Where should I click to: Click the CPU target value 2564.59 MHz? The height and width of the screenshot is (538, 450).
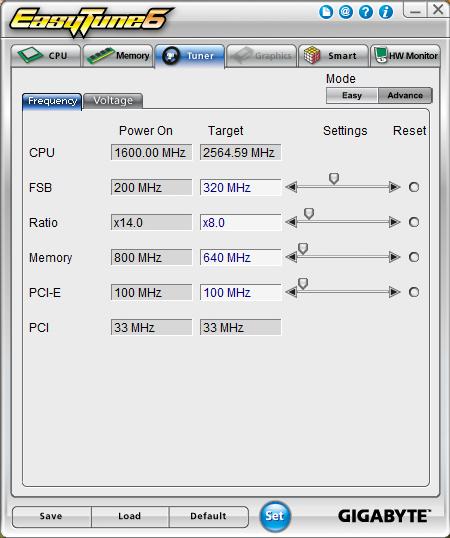pos(240,152)
